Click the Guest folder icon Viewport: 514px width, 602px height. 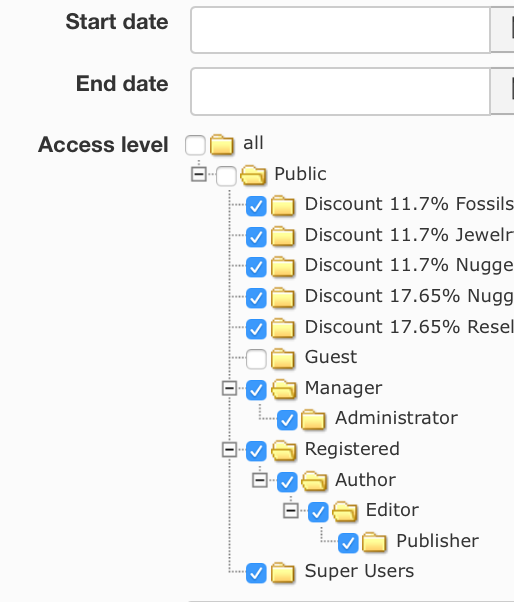click(x=283, y=359)
